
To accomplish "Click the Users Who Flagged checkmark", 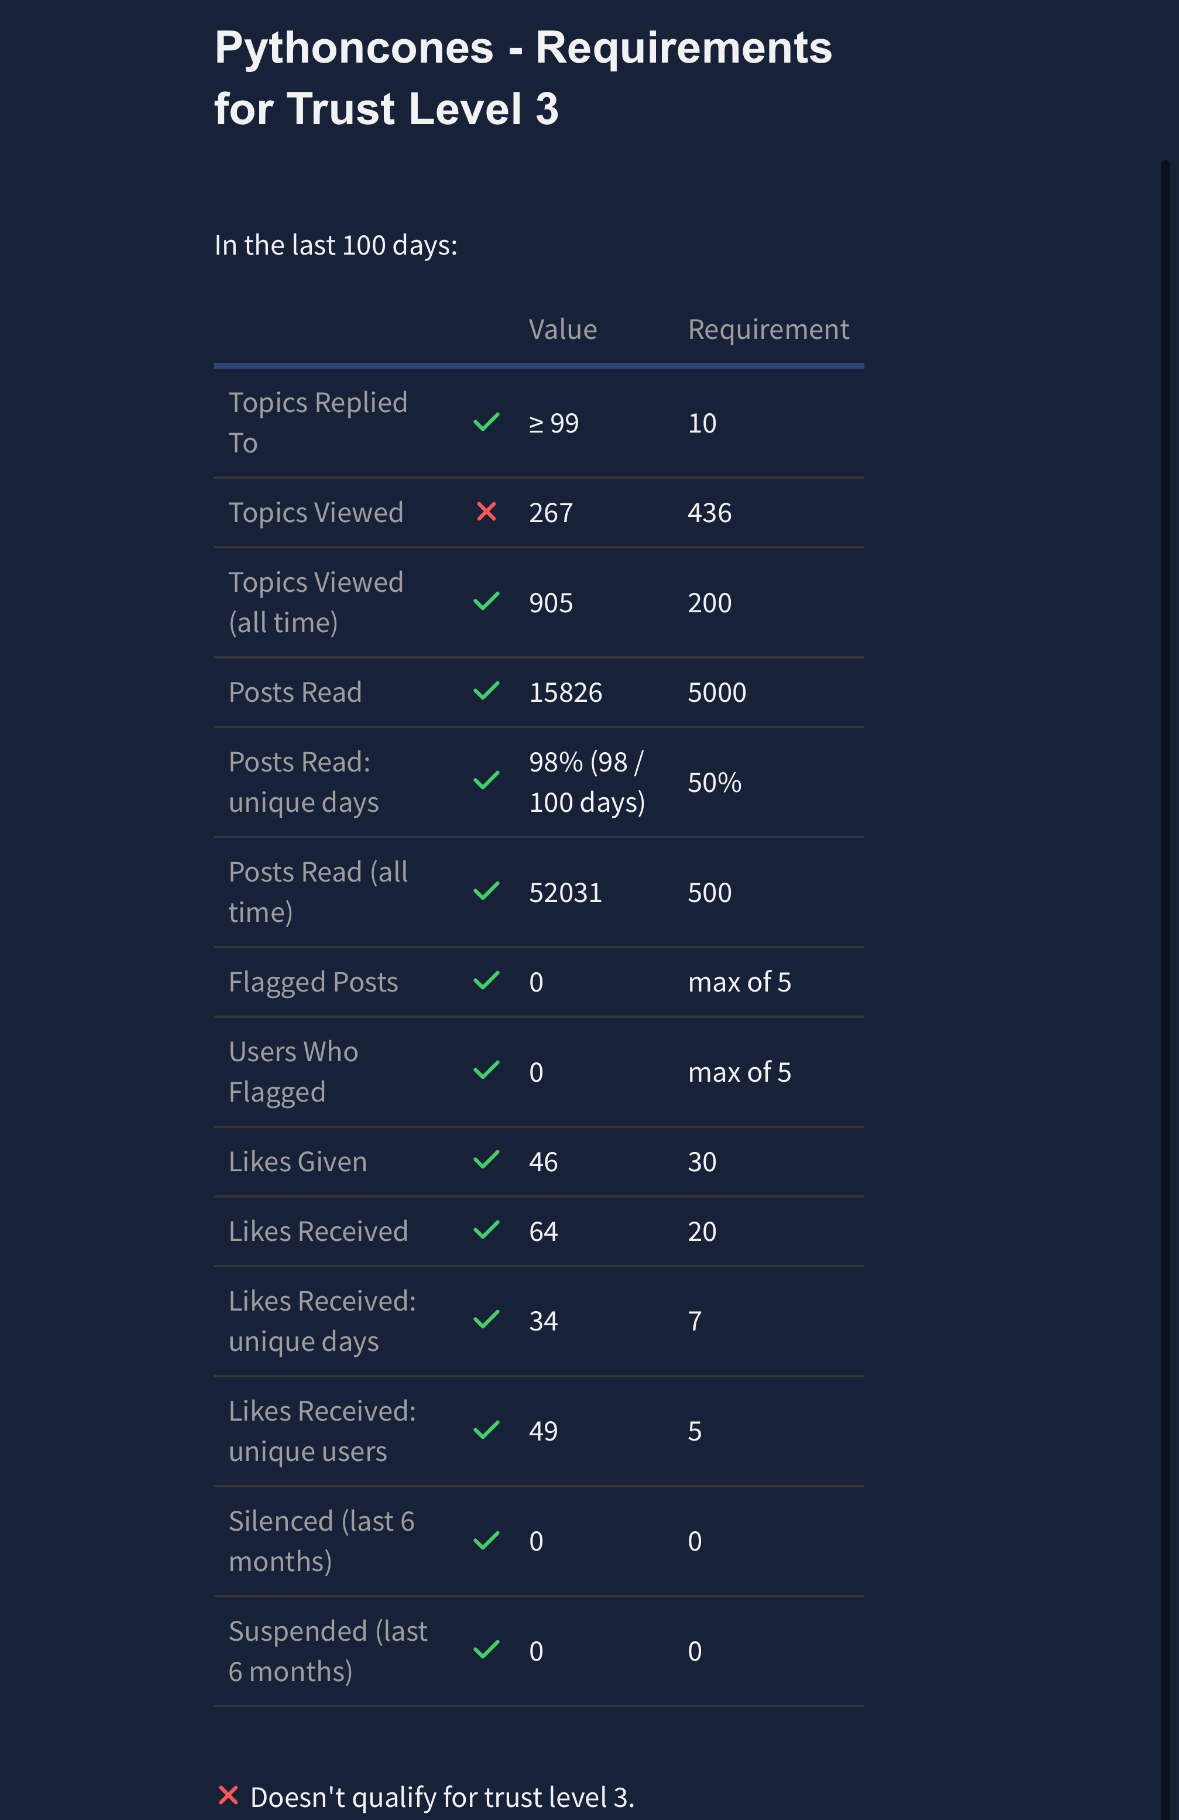I will click(x=487, y=1071).
